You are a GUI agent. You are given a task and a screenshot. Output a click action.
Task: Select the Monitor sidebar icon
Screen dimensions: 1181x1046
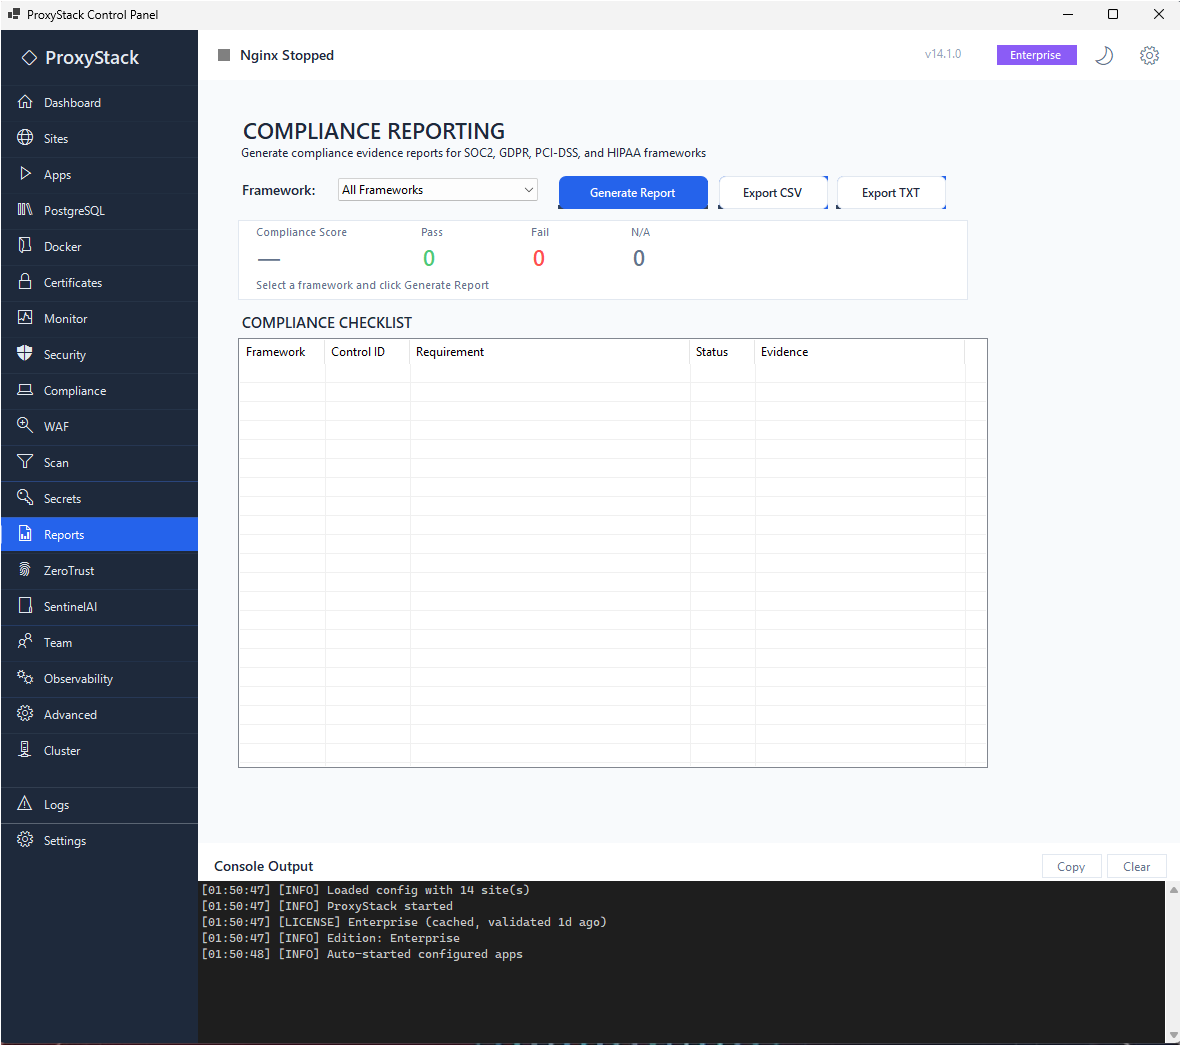pyautogui.click(x=63, y=318)
